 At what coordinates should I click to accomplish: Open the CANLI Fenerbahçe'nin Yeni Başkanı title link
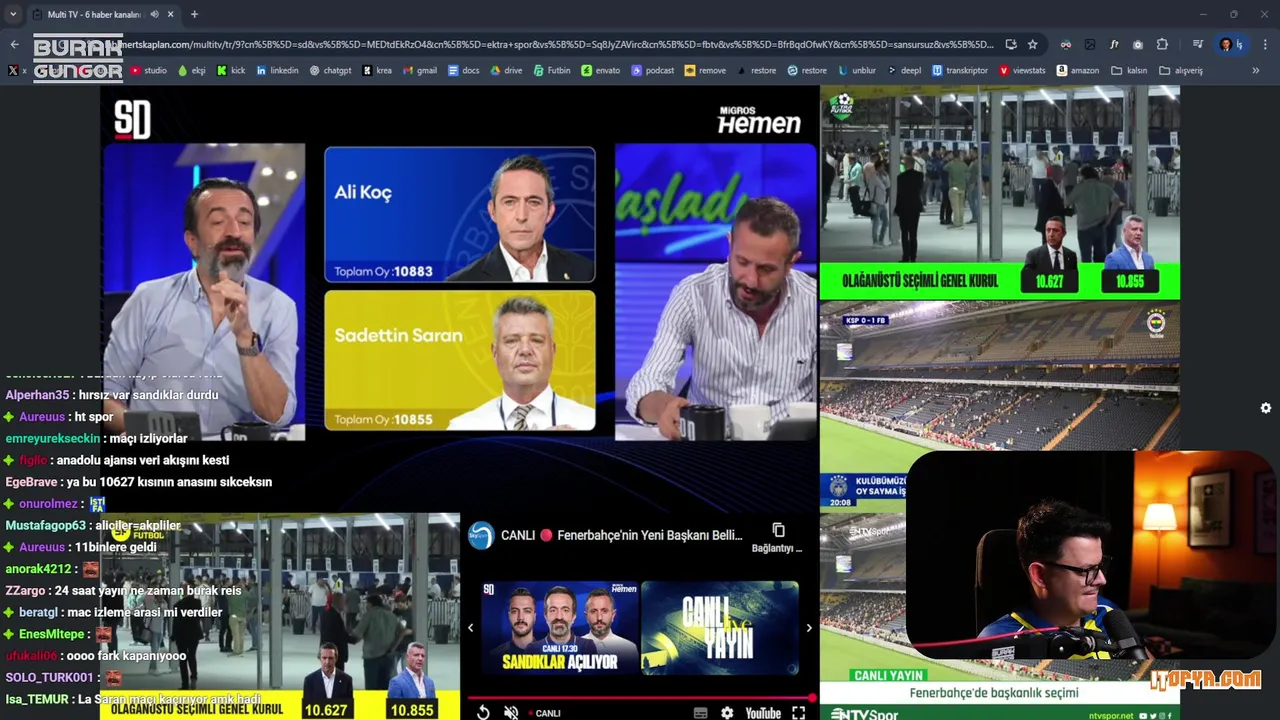pyautogui.click(x=621, y=535)
